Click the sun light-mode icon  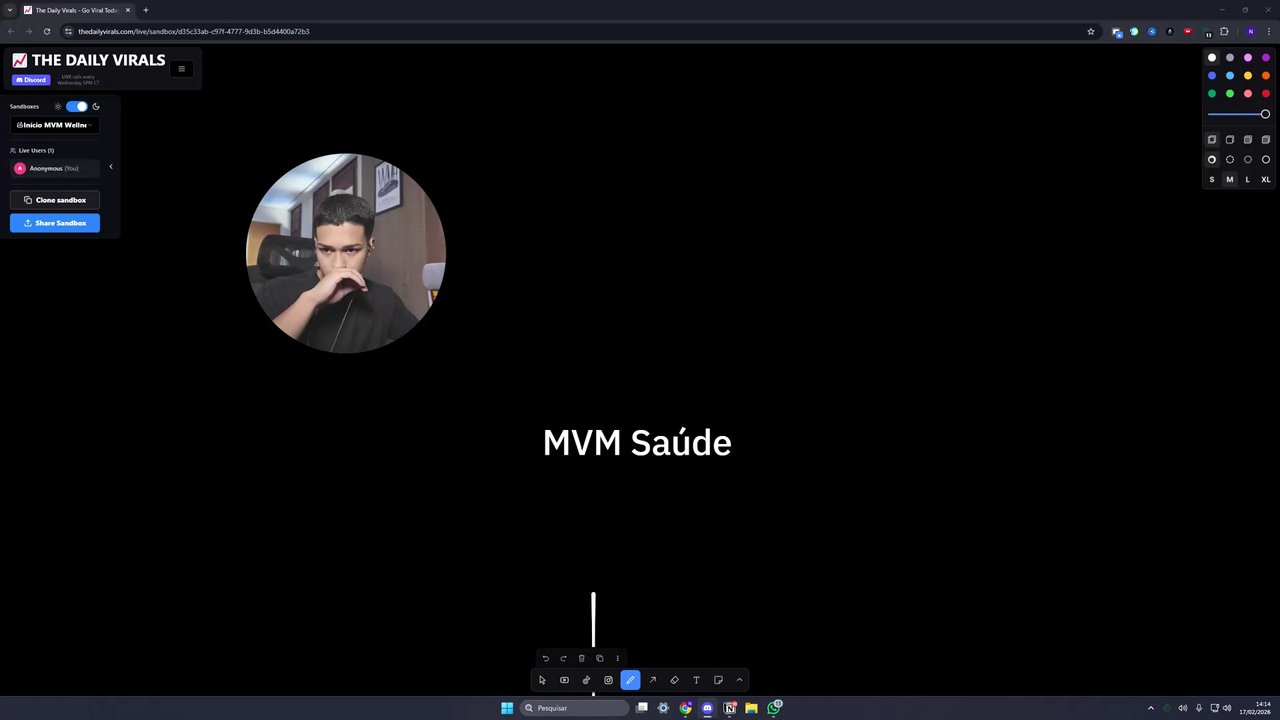(57, 106)
